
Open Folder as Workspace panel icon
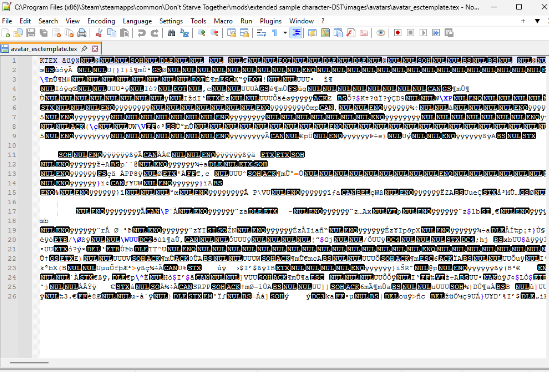coord(363,33)
